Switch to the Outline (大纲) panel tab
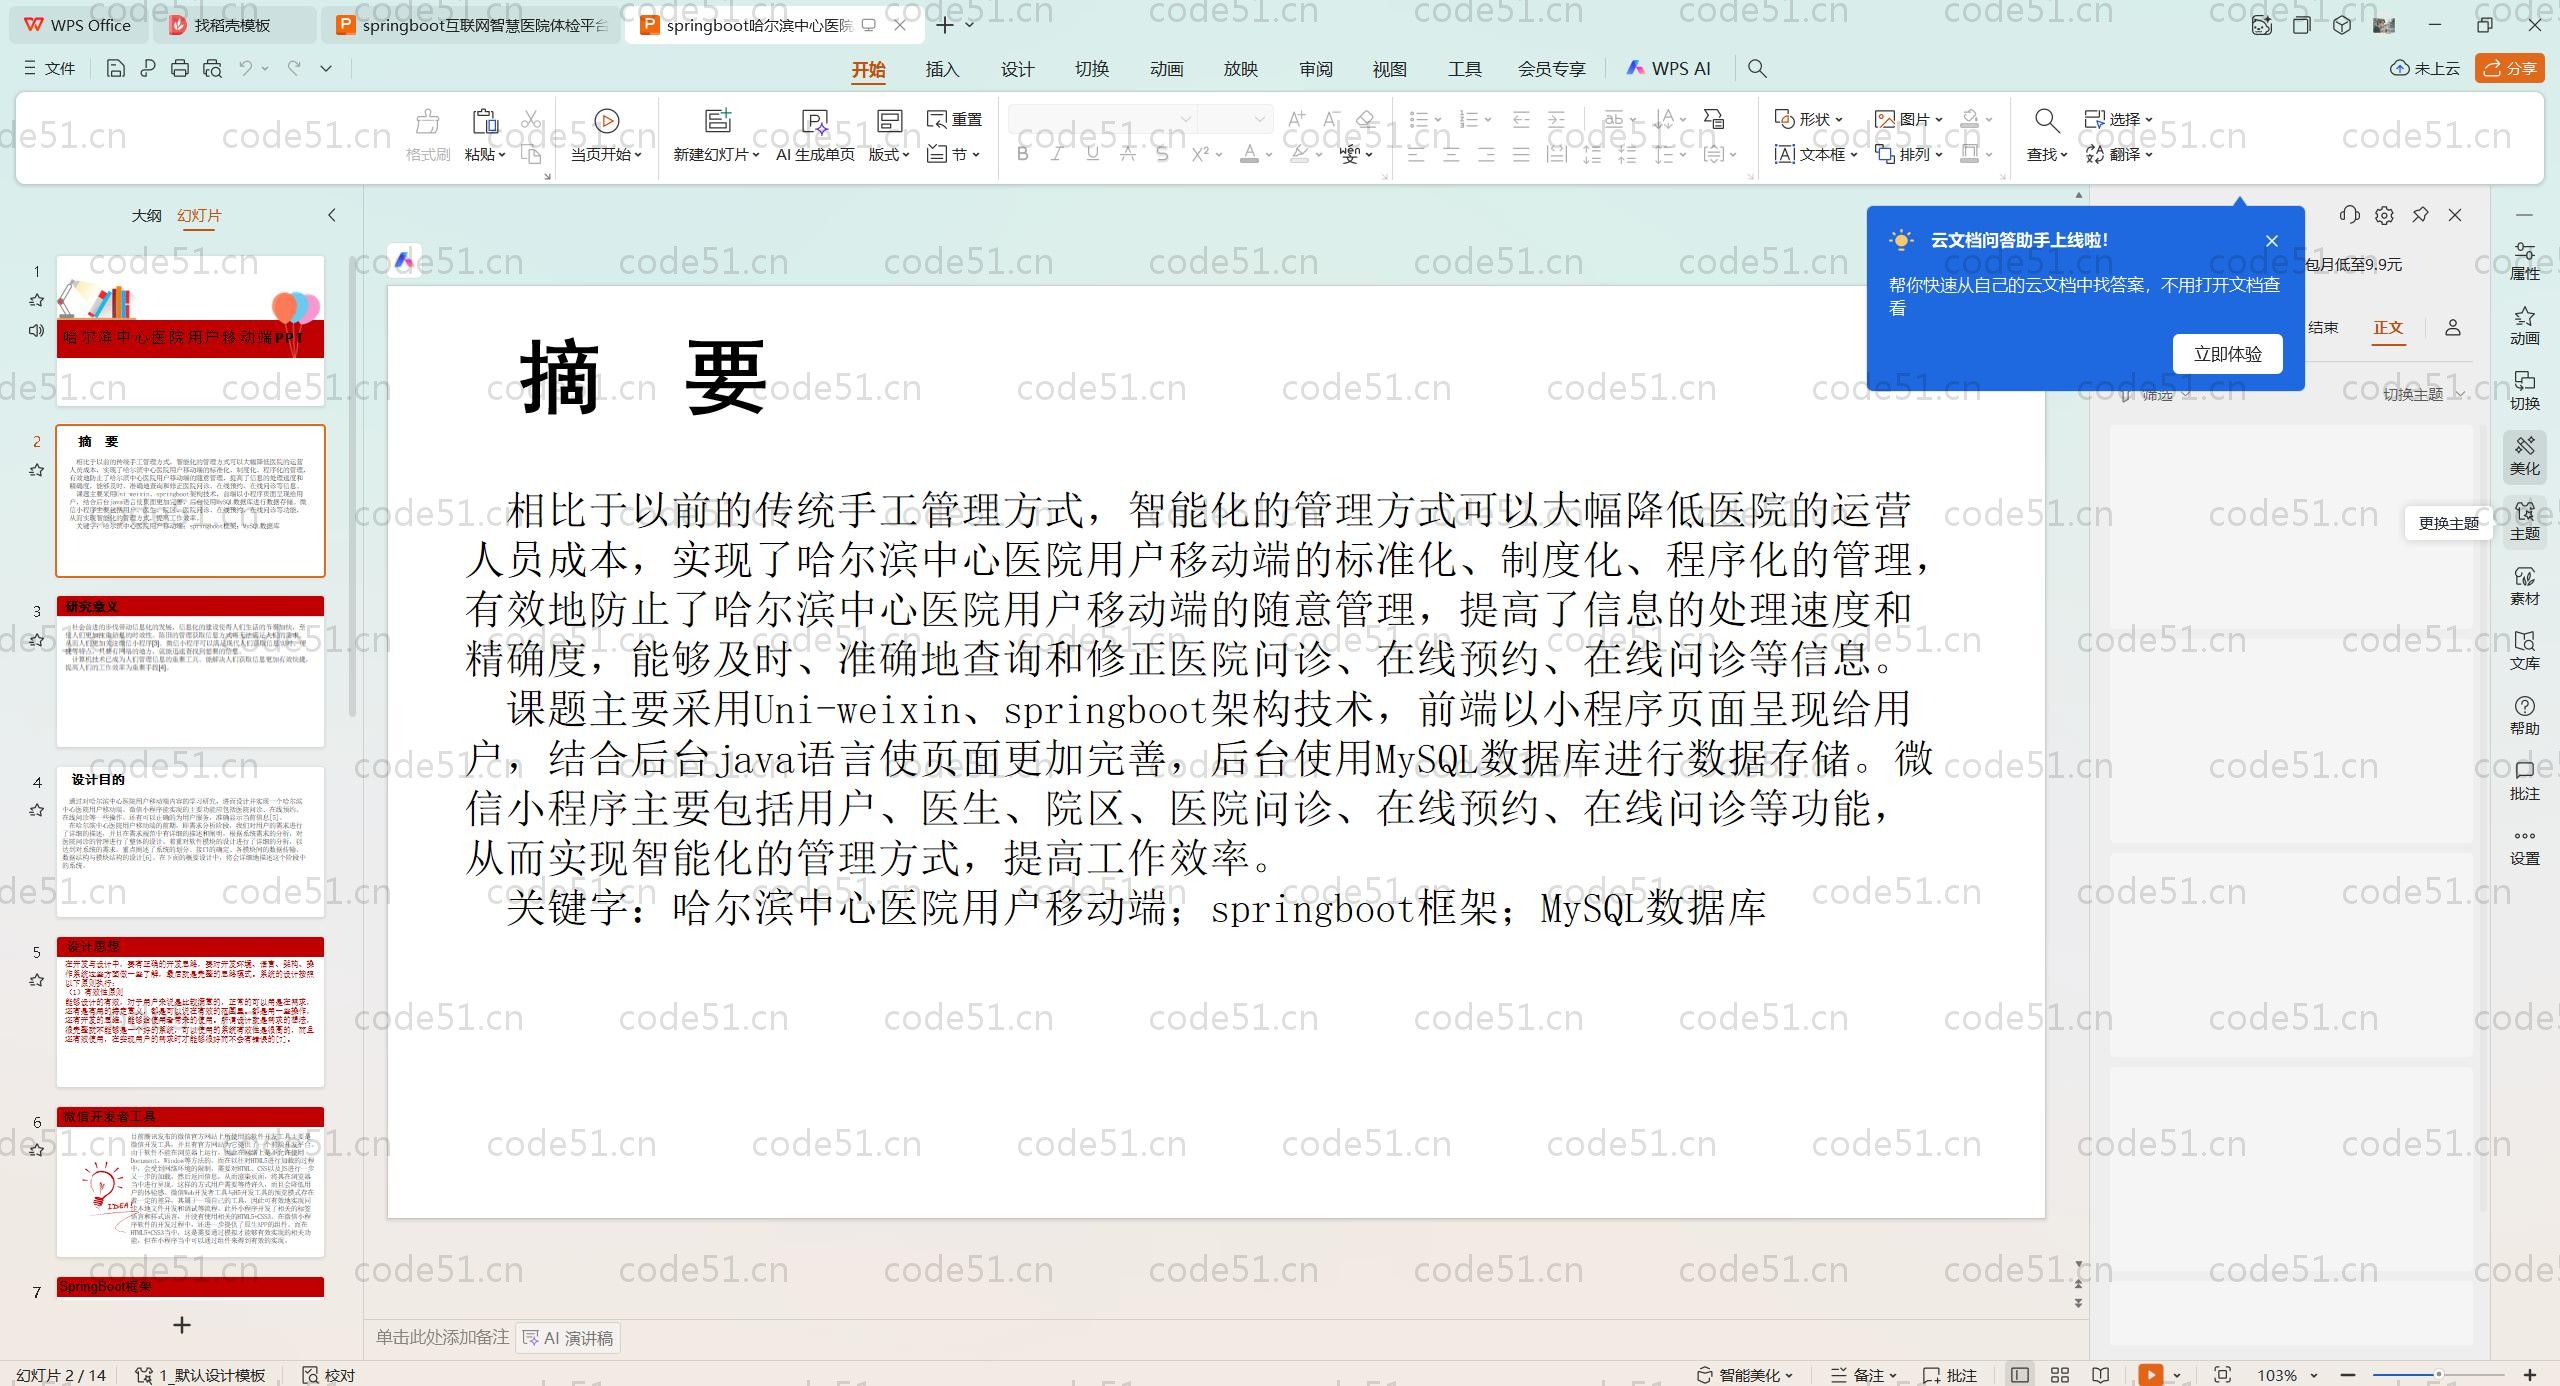 point(146,215)
